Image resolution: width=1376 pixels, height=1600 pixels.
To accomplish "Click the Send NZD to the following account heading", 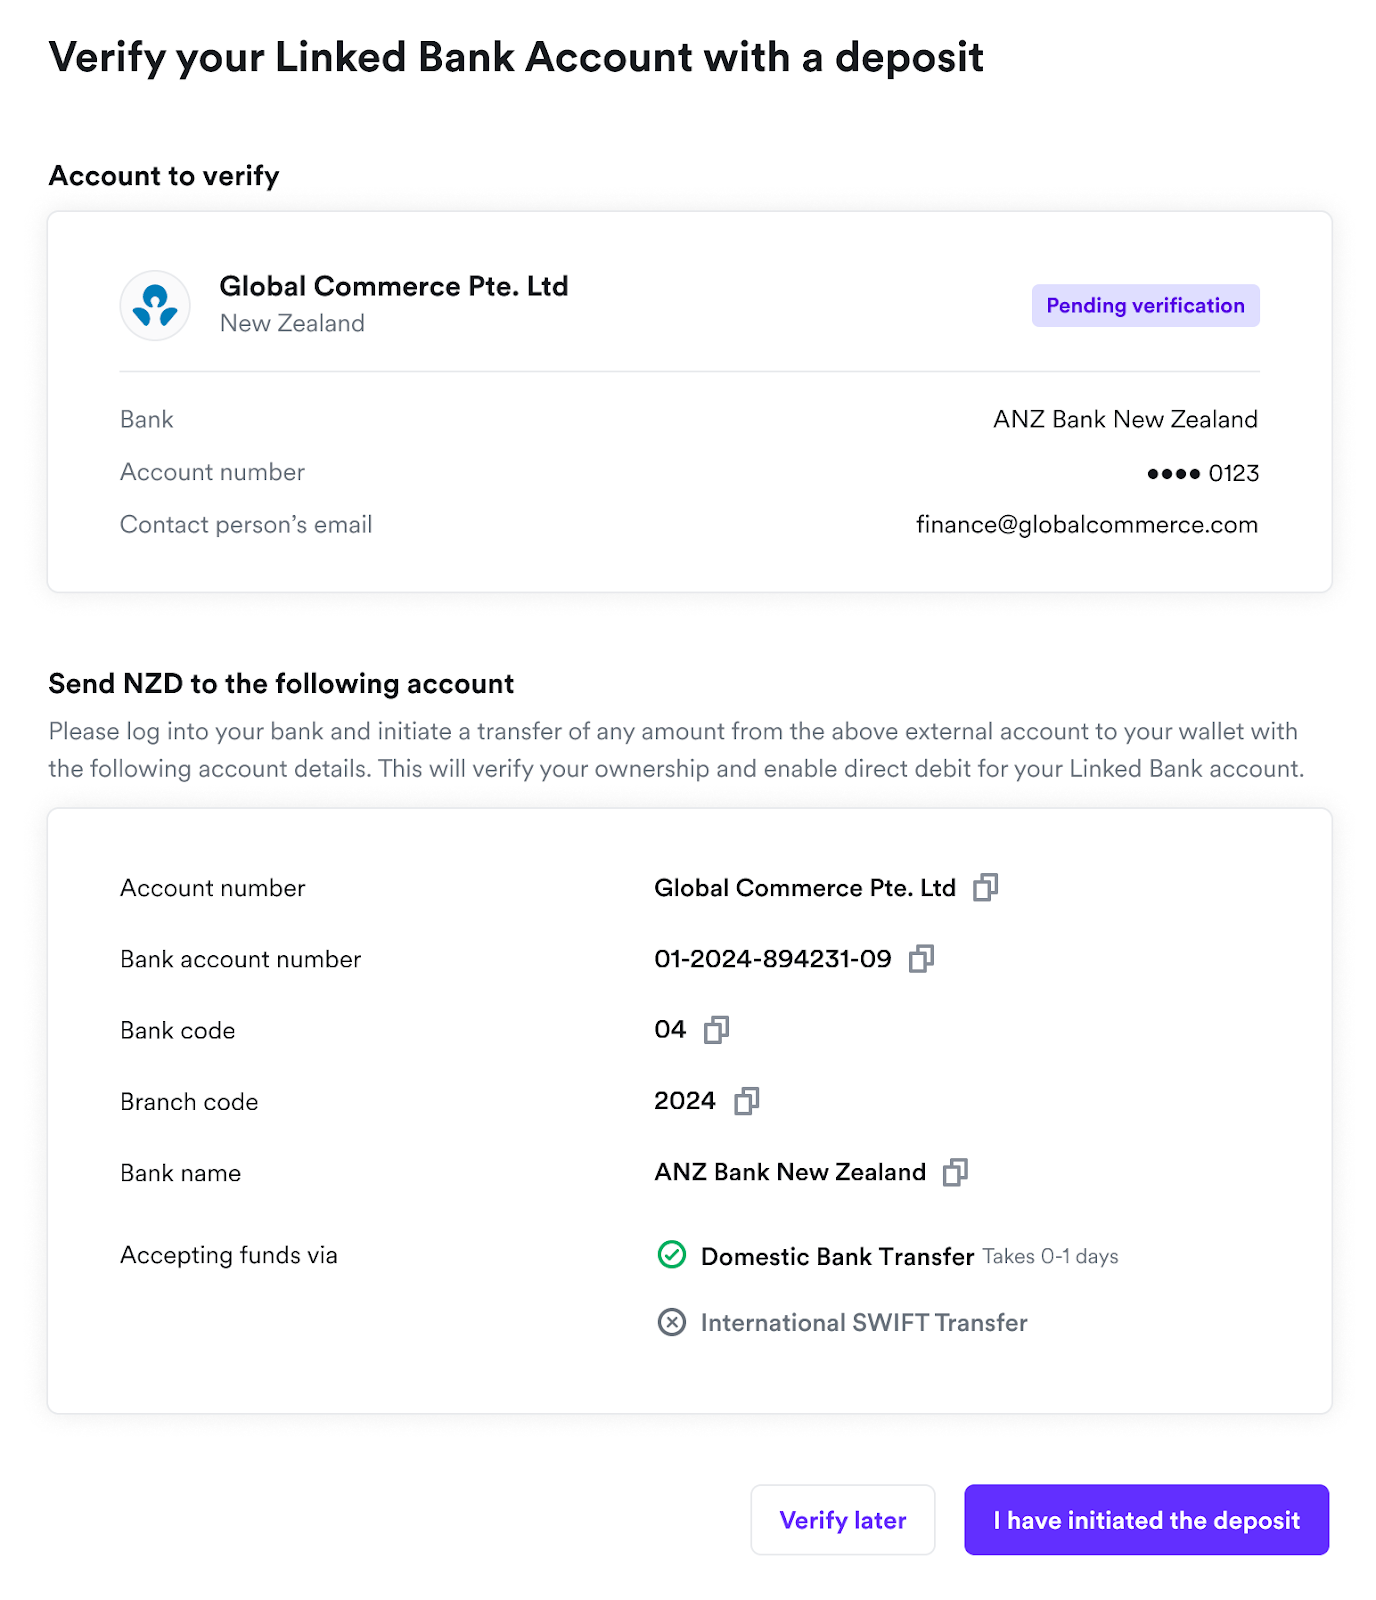I will tap(281, 684).
